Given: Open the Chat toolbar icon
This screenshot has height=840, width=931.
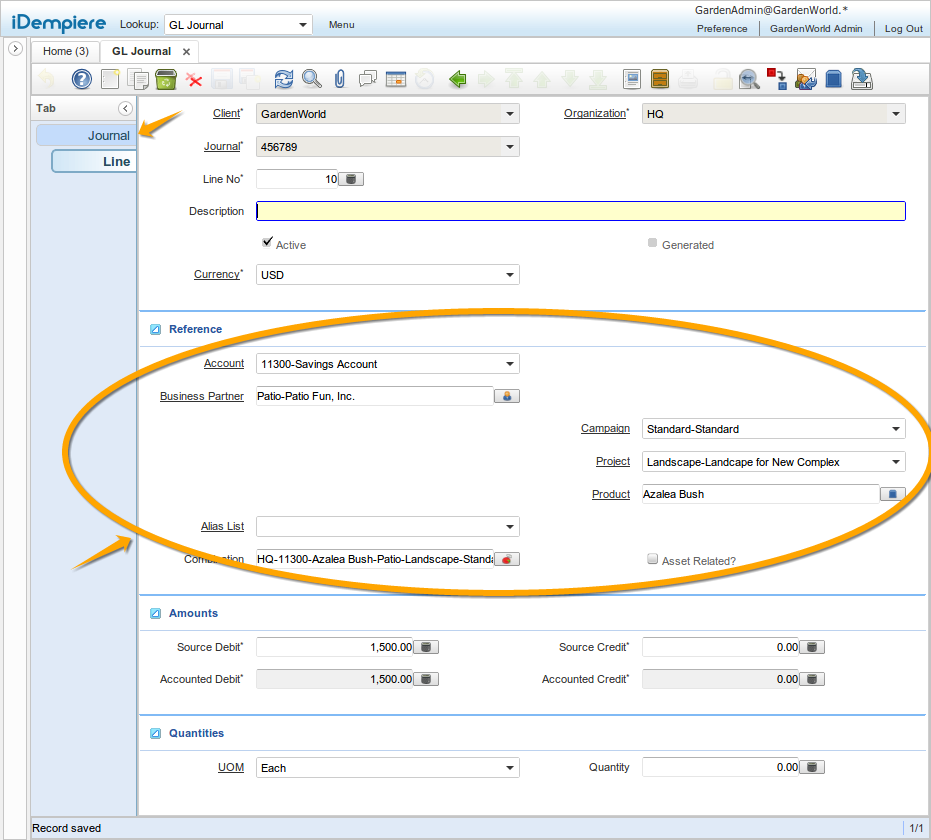Looking at the screenshot, I should pos(367,79).
